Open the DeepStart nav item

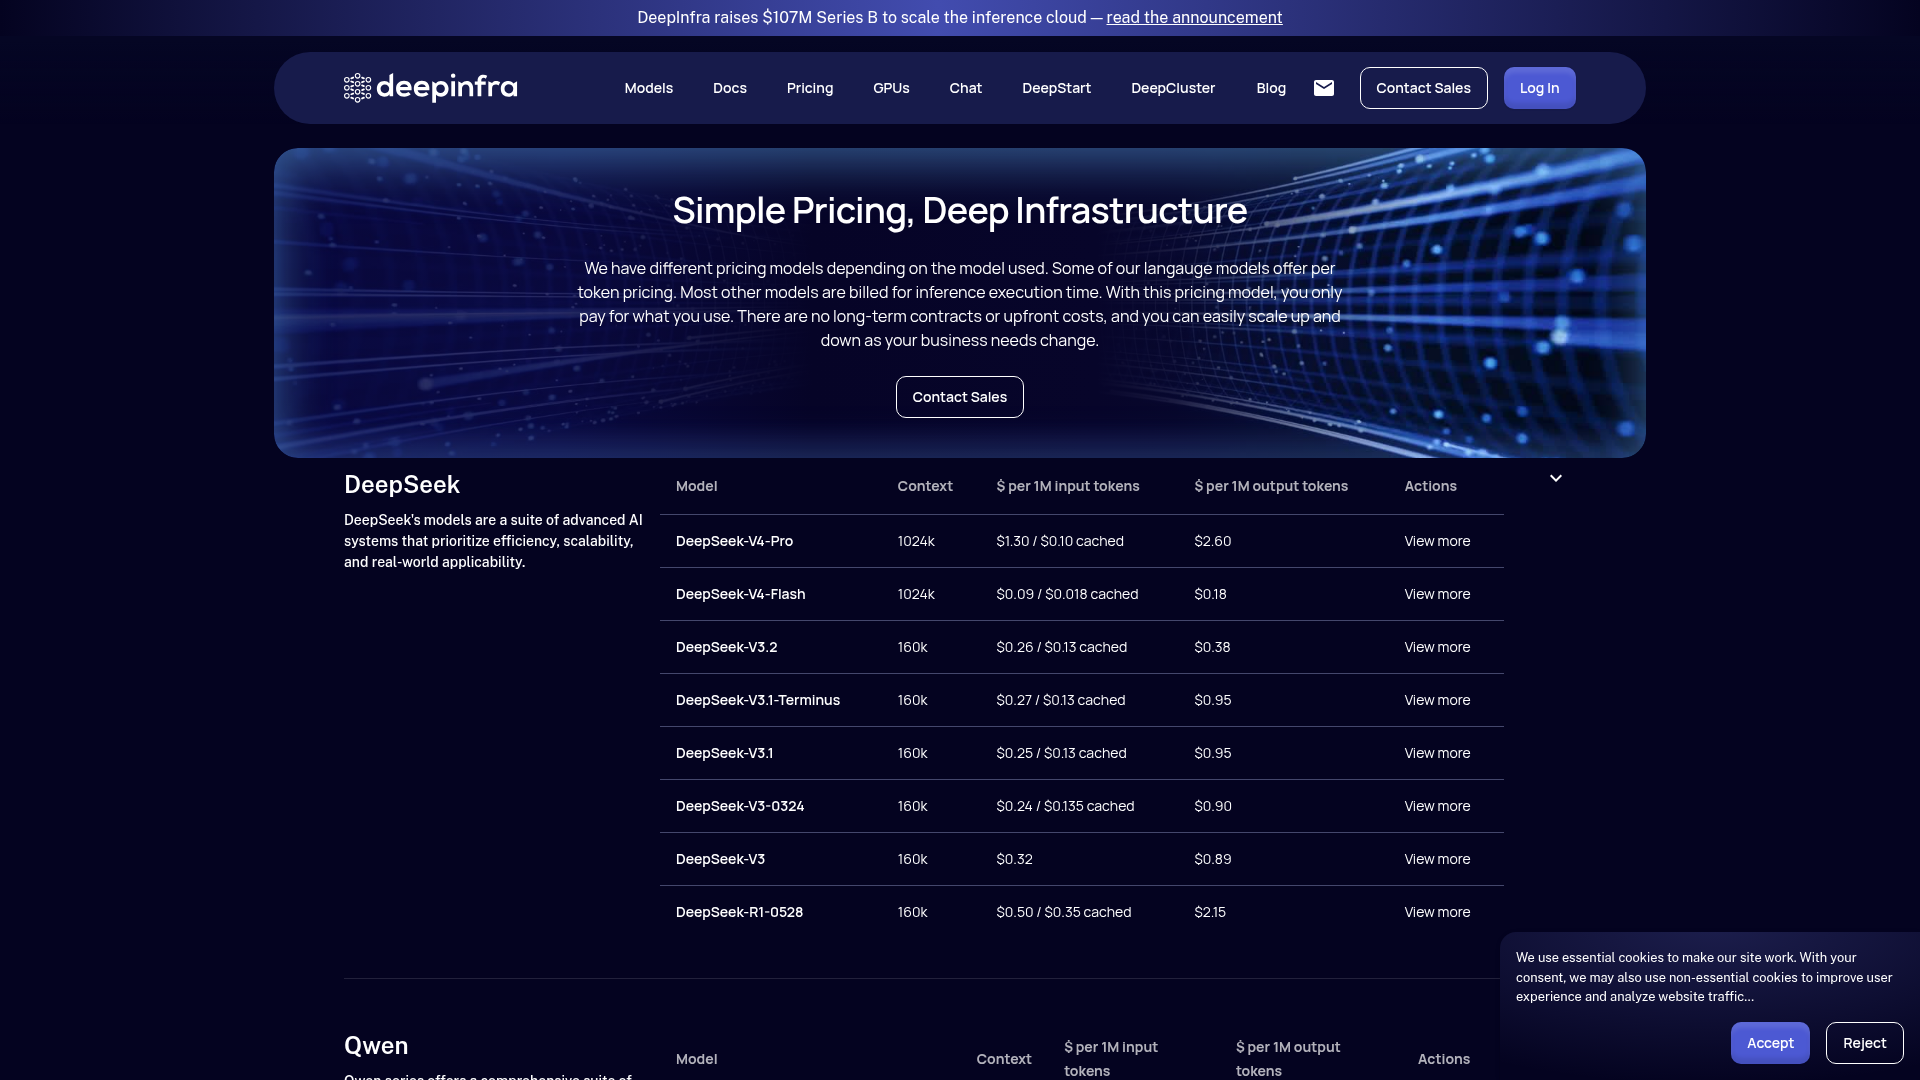click(x=1056, y=88)
